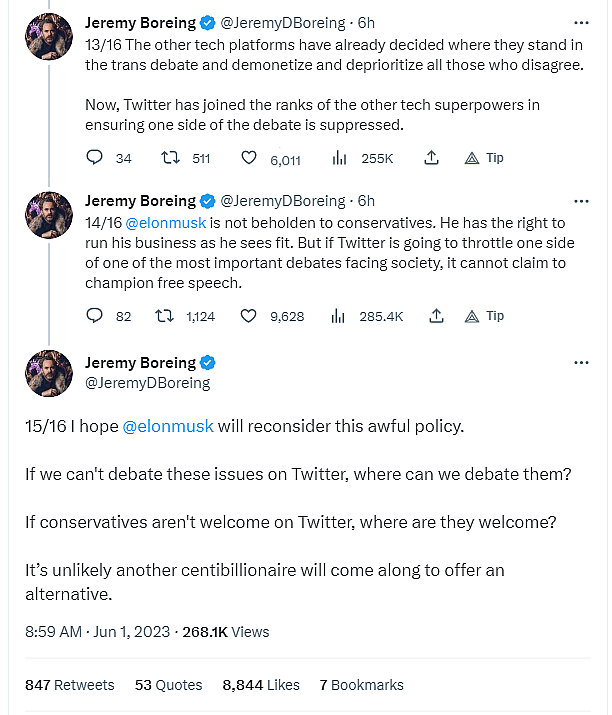
Task: Show the 8,844 Likes list
Action: pos(261,685)
